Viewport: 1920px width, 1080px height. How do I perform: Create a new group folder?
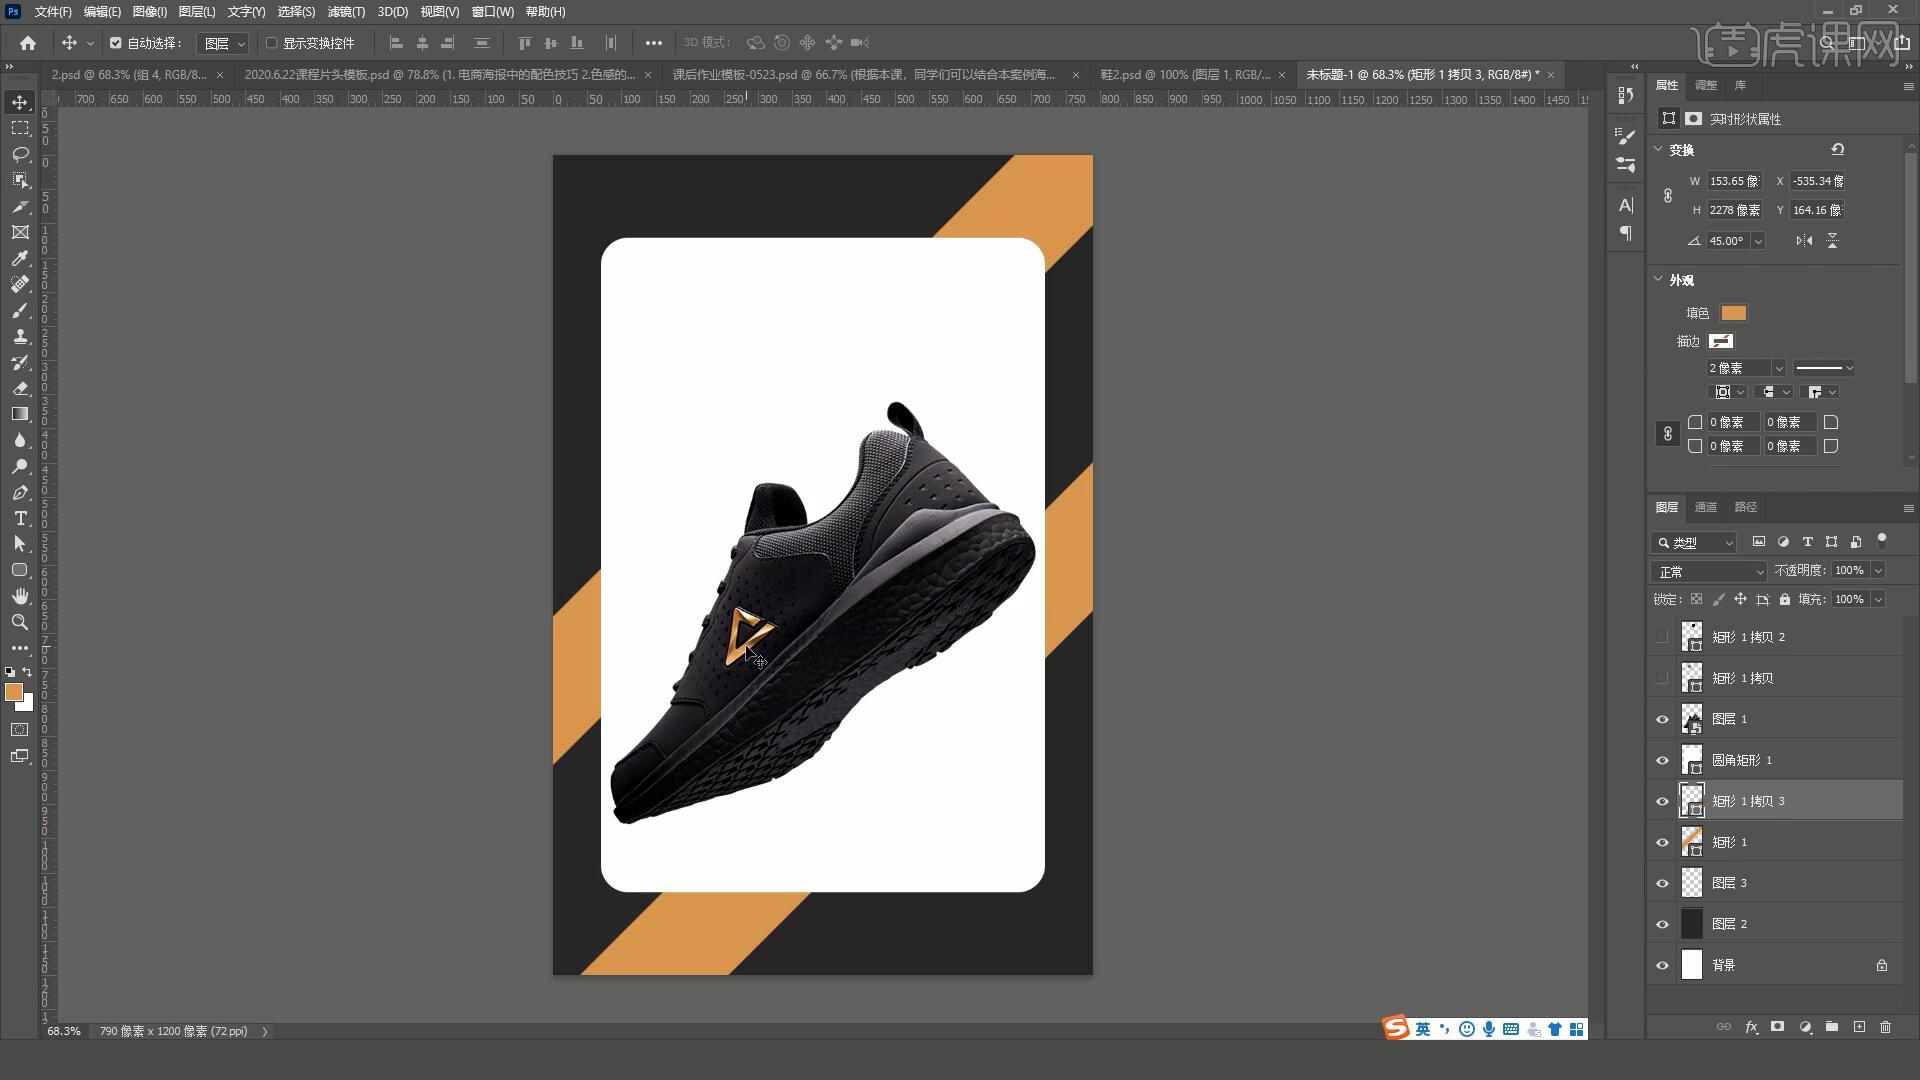tap(1832, 1027)
